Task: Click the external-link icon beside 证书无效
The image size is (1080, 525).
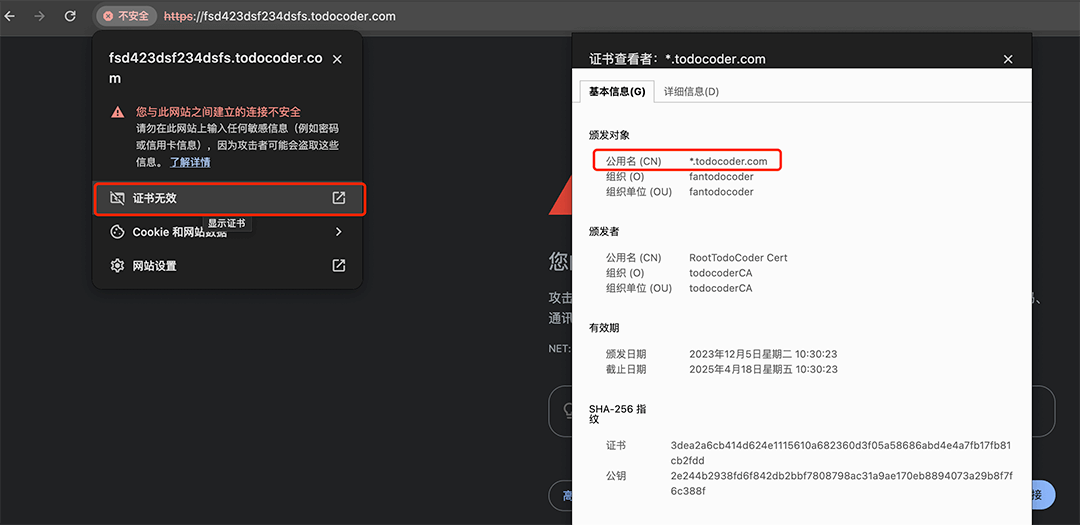Action: (x=338, y=198)
